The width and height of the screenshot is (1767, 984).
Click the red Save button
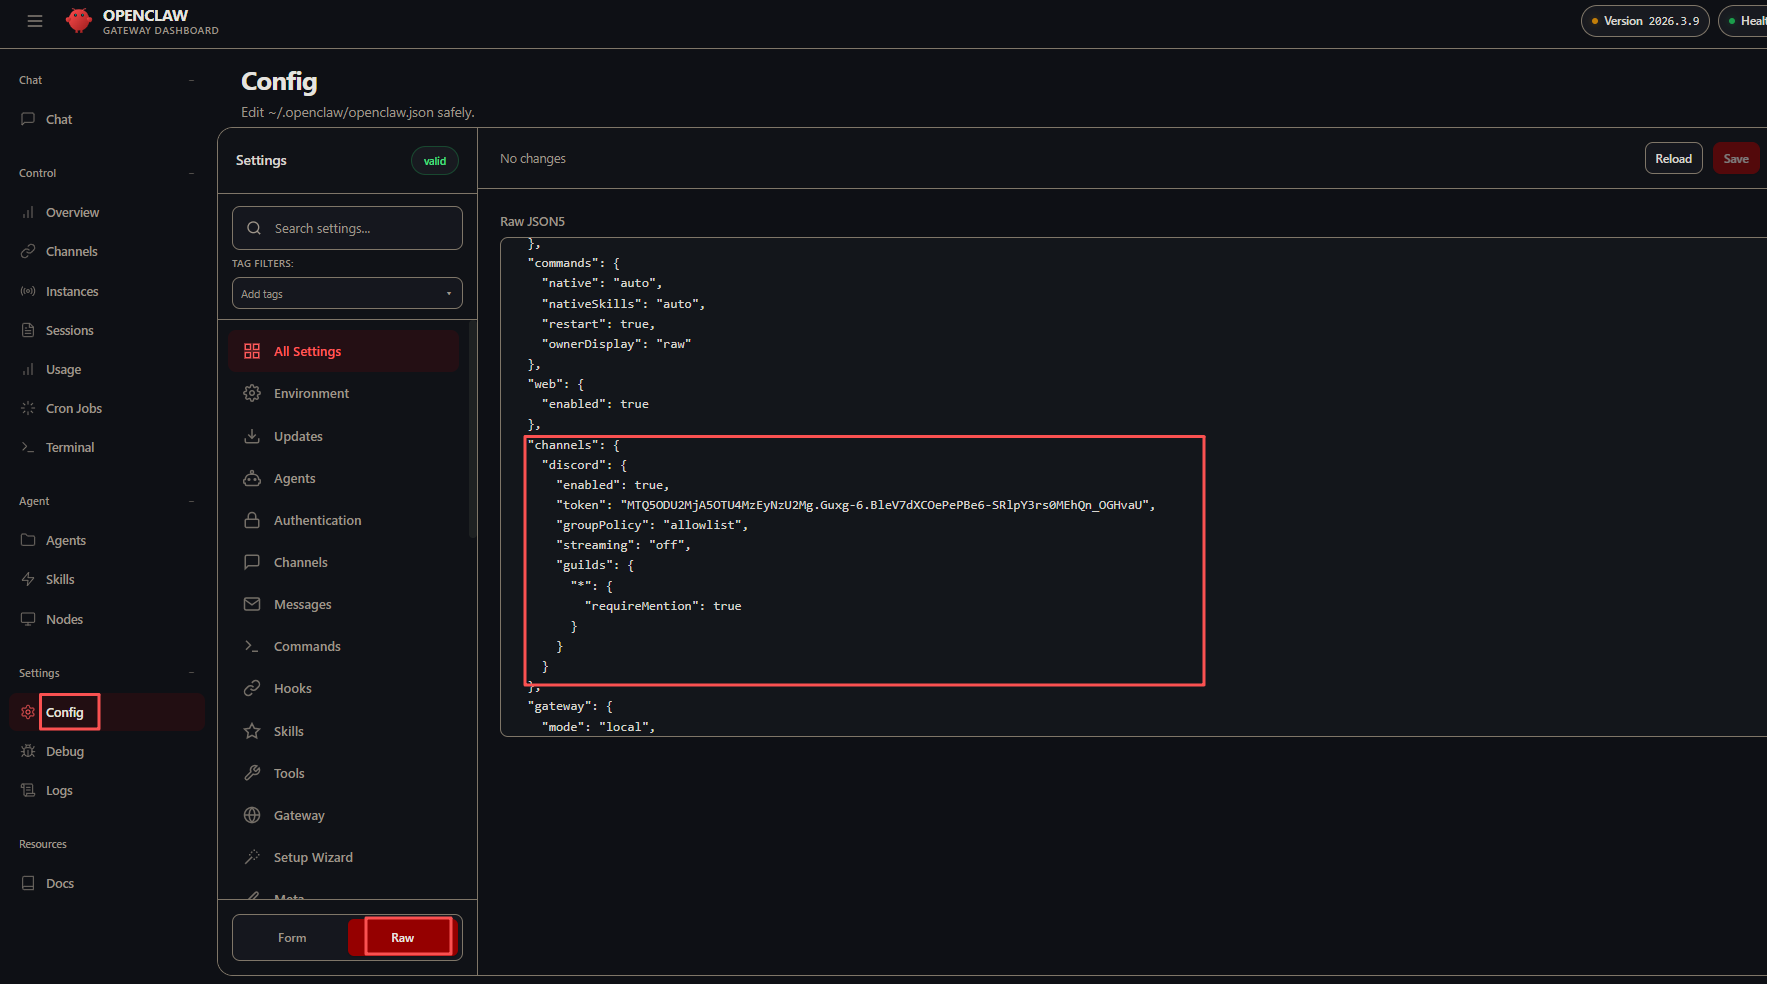click(1736, 159)
